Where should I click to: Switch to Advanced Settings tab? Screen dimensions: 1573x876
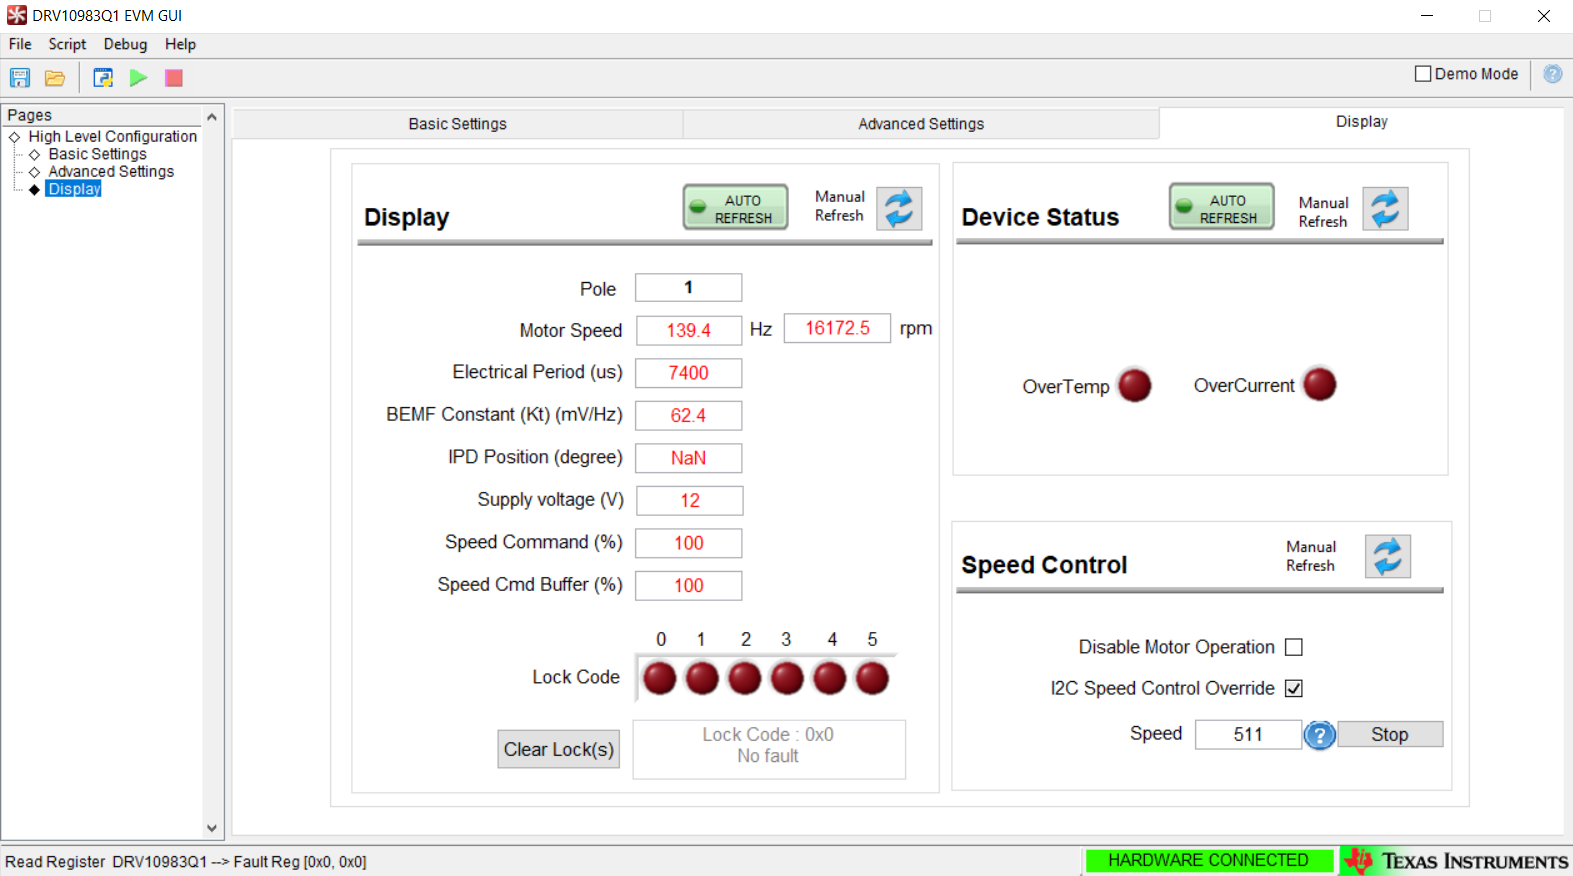tap(921, 124)
